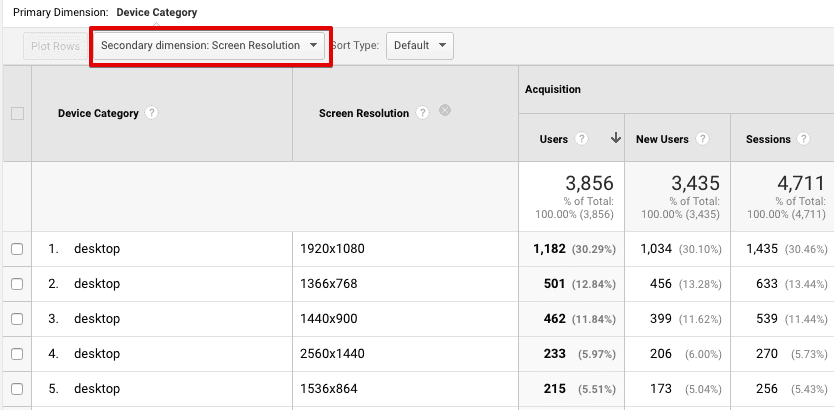Click the Acquisition group header
Screen dimensions: 834x410
tap(553, 89)
